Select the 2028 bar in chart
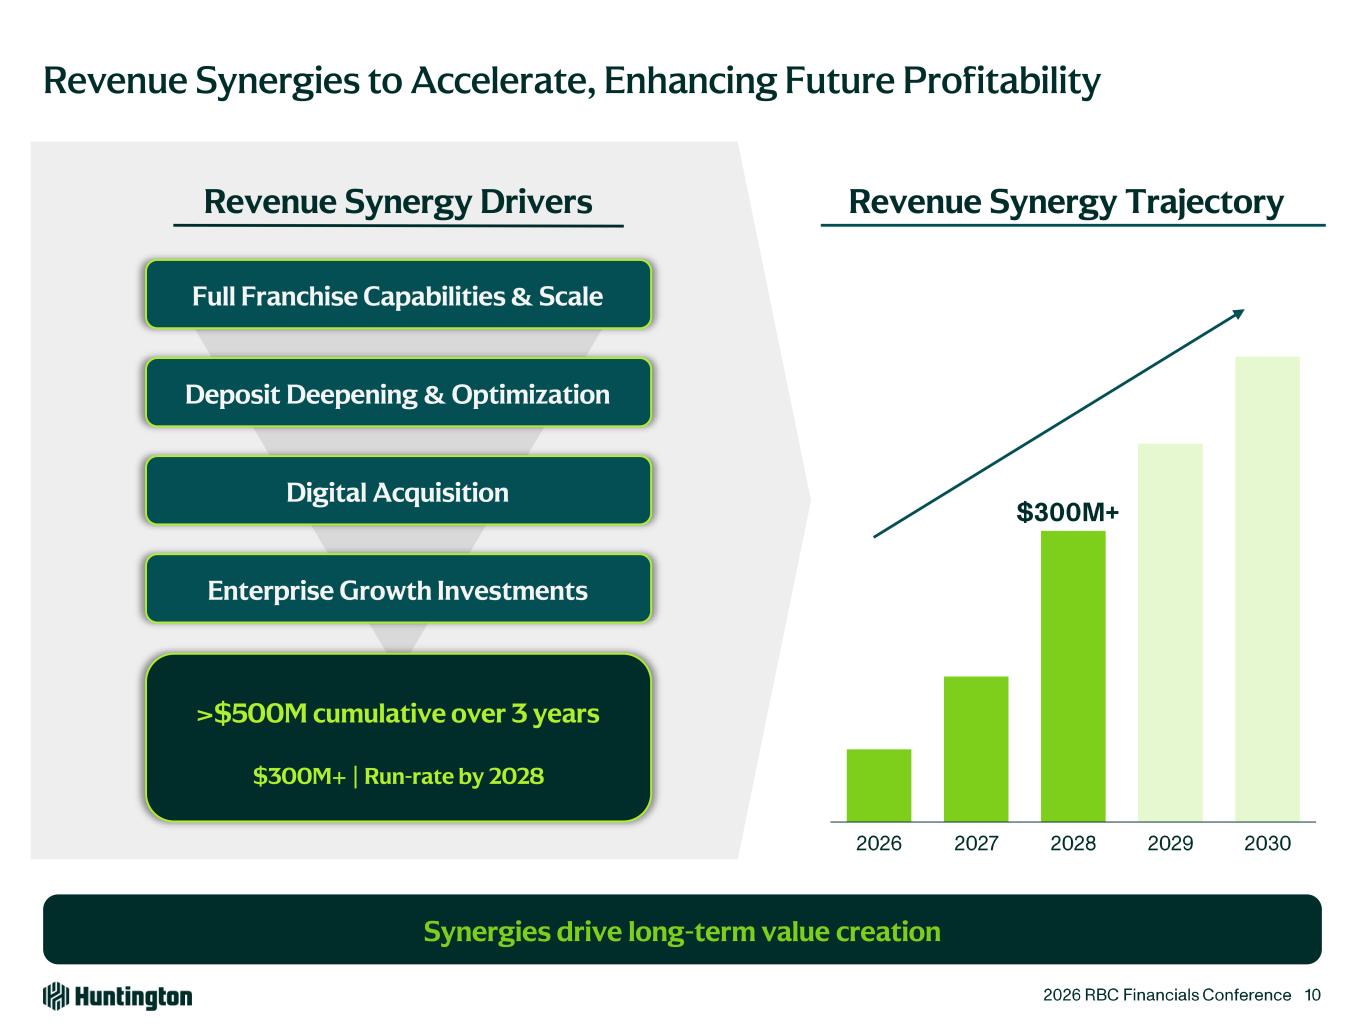Viewport: 1365px width, 1024px height. [x=1072, y=676]
